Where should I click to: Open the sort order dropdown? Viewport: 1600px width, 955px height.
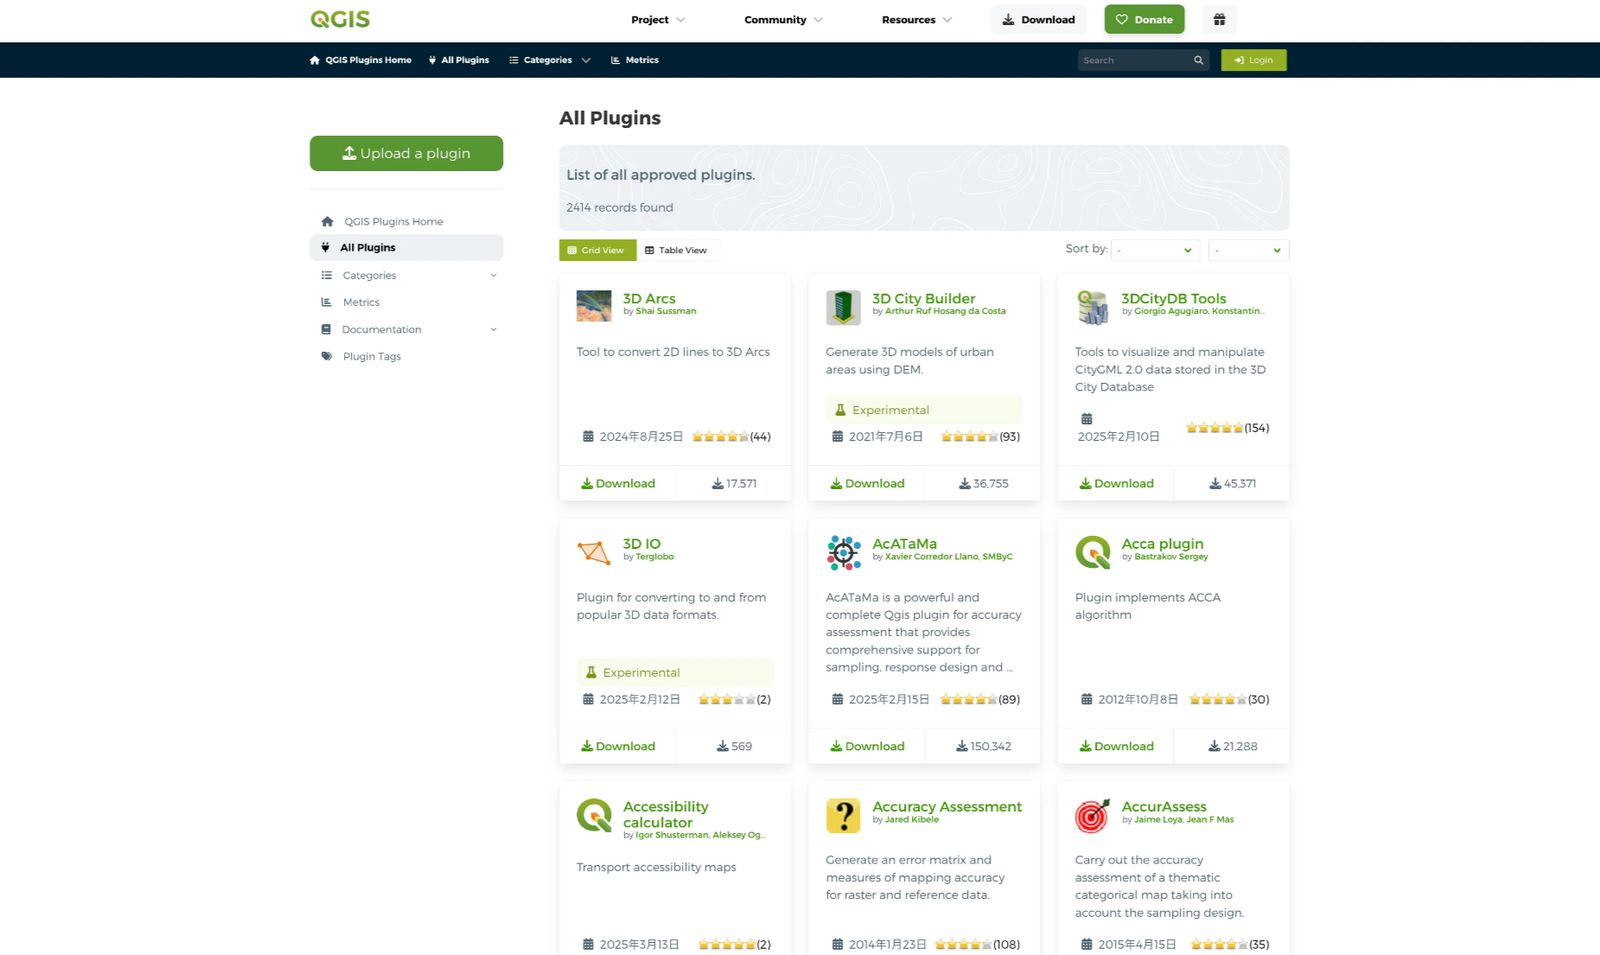(1249, 250)
